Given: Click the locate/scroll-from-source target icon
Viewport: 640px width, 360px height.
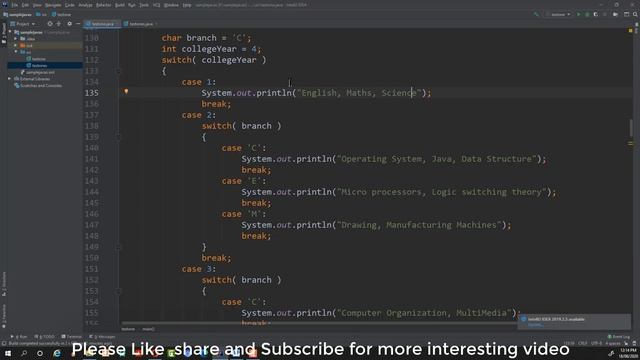Looking at the screenshot, I should pyautogui.click(x=50, y=24).
